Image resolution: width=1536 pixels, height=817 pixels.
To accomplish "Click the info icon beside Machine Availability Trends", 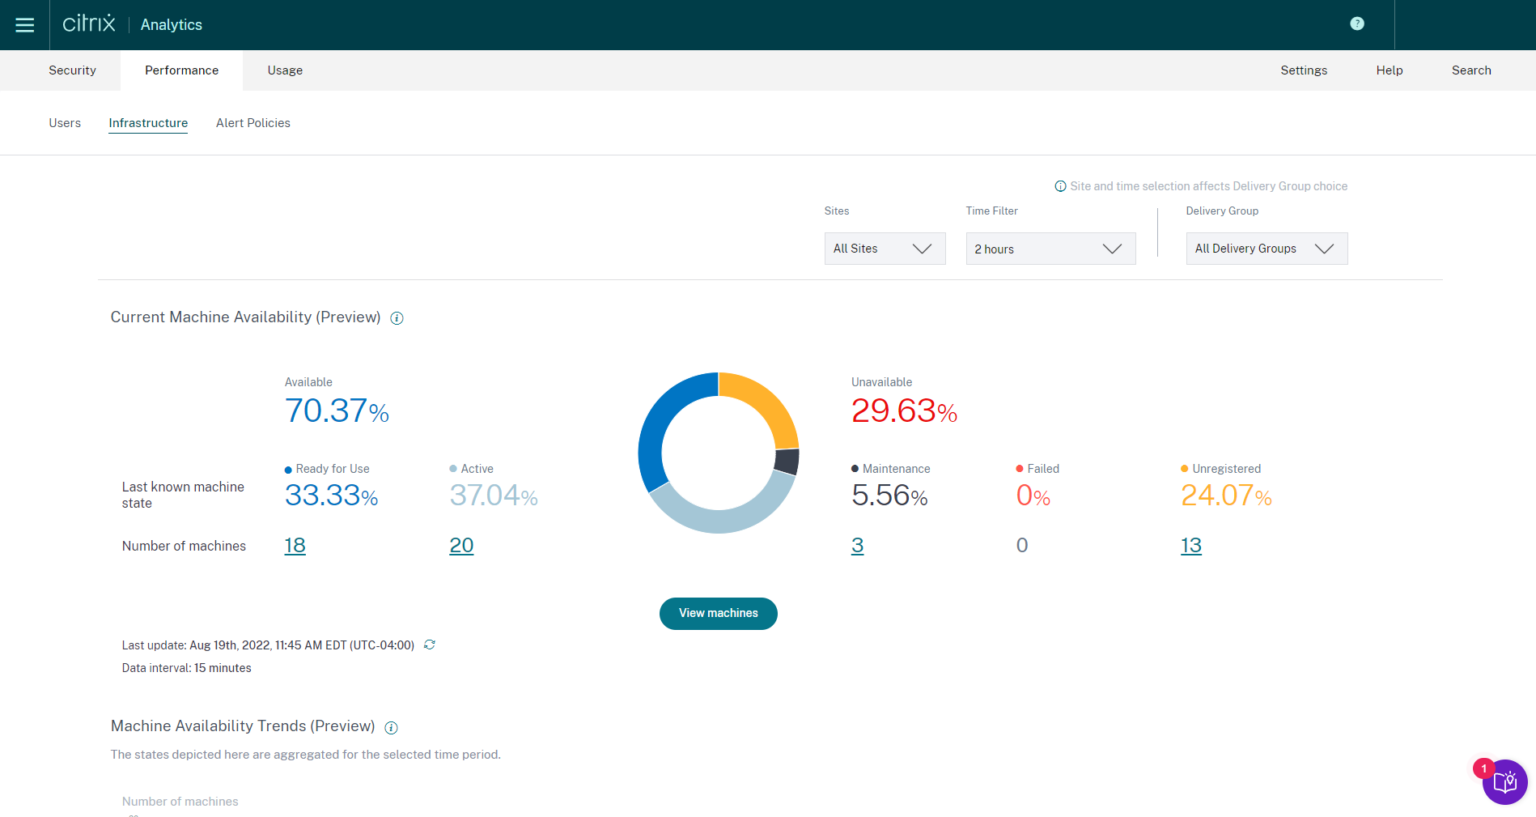I will (391, 727).
